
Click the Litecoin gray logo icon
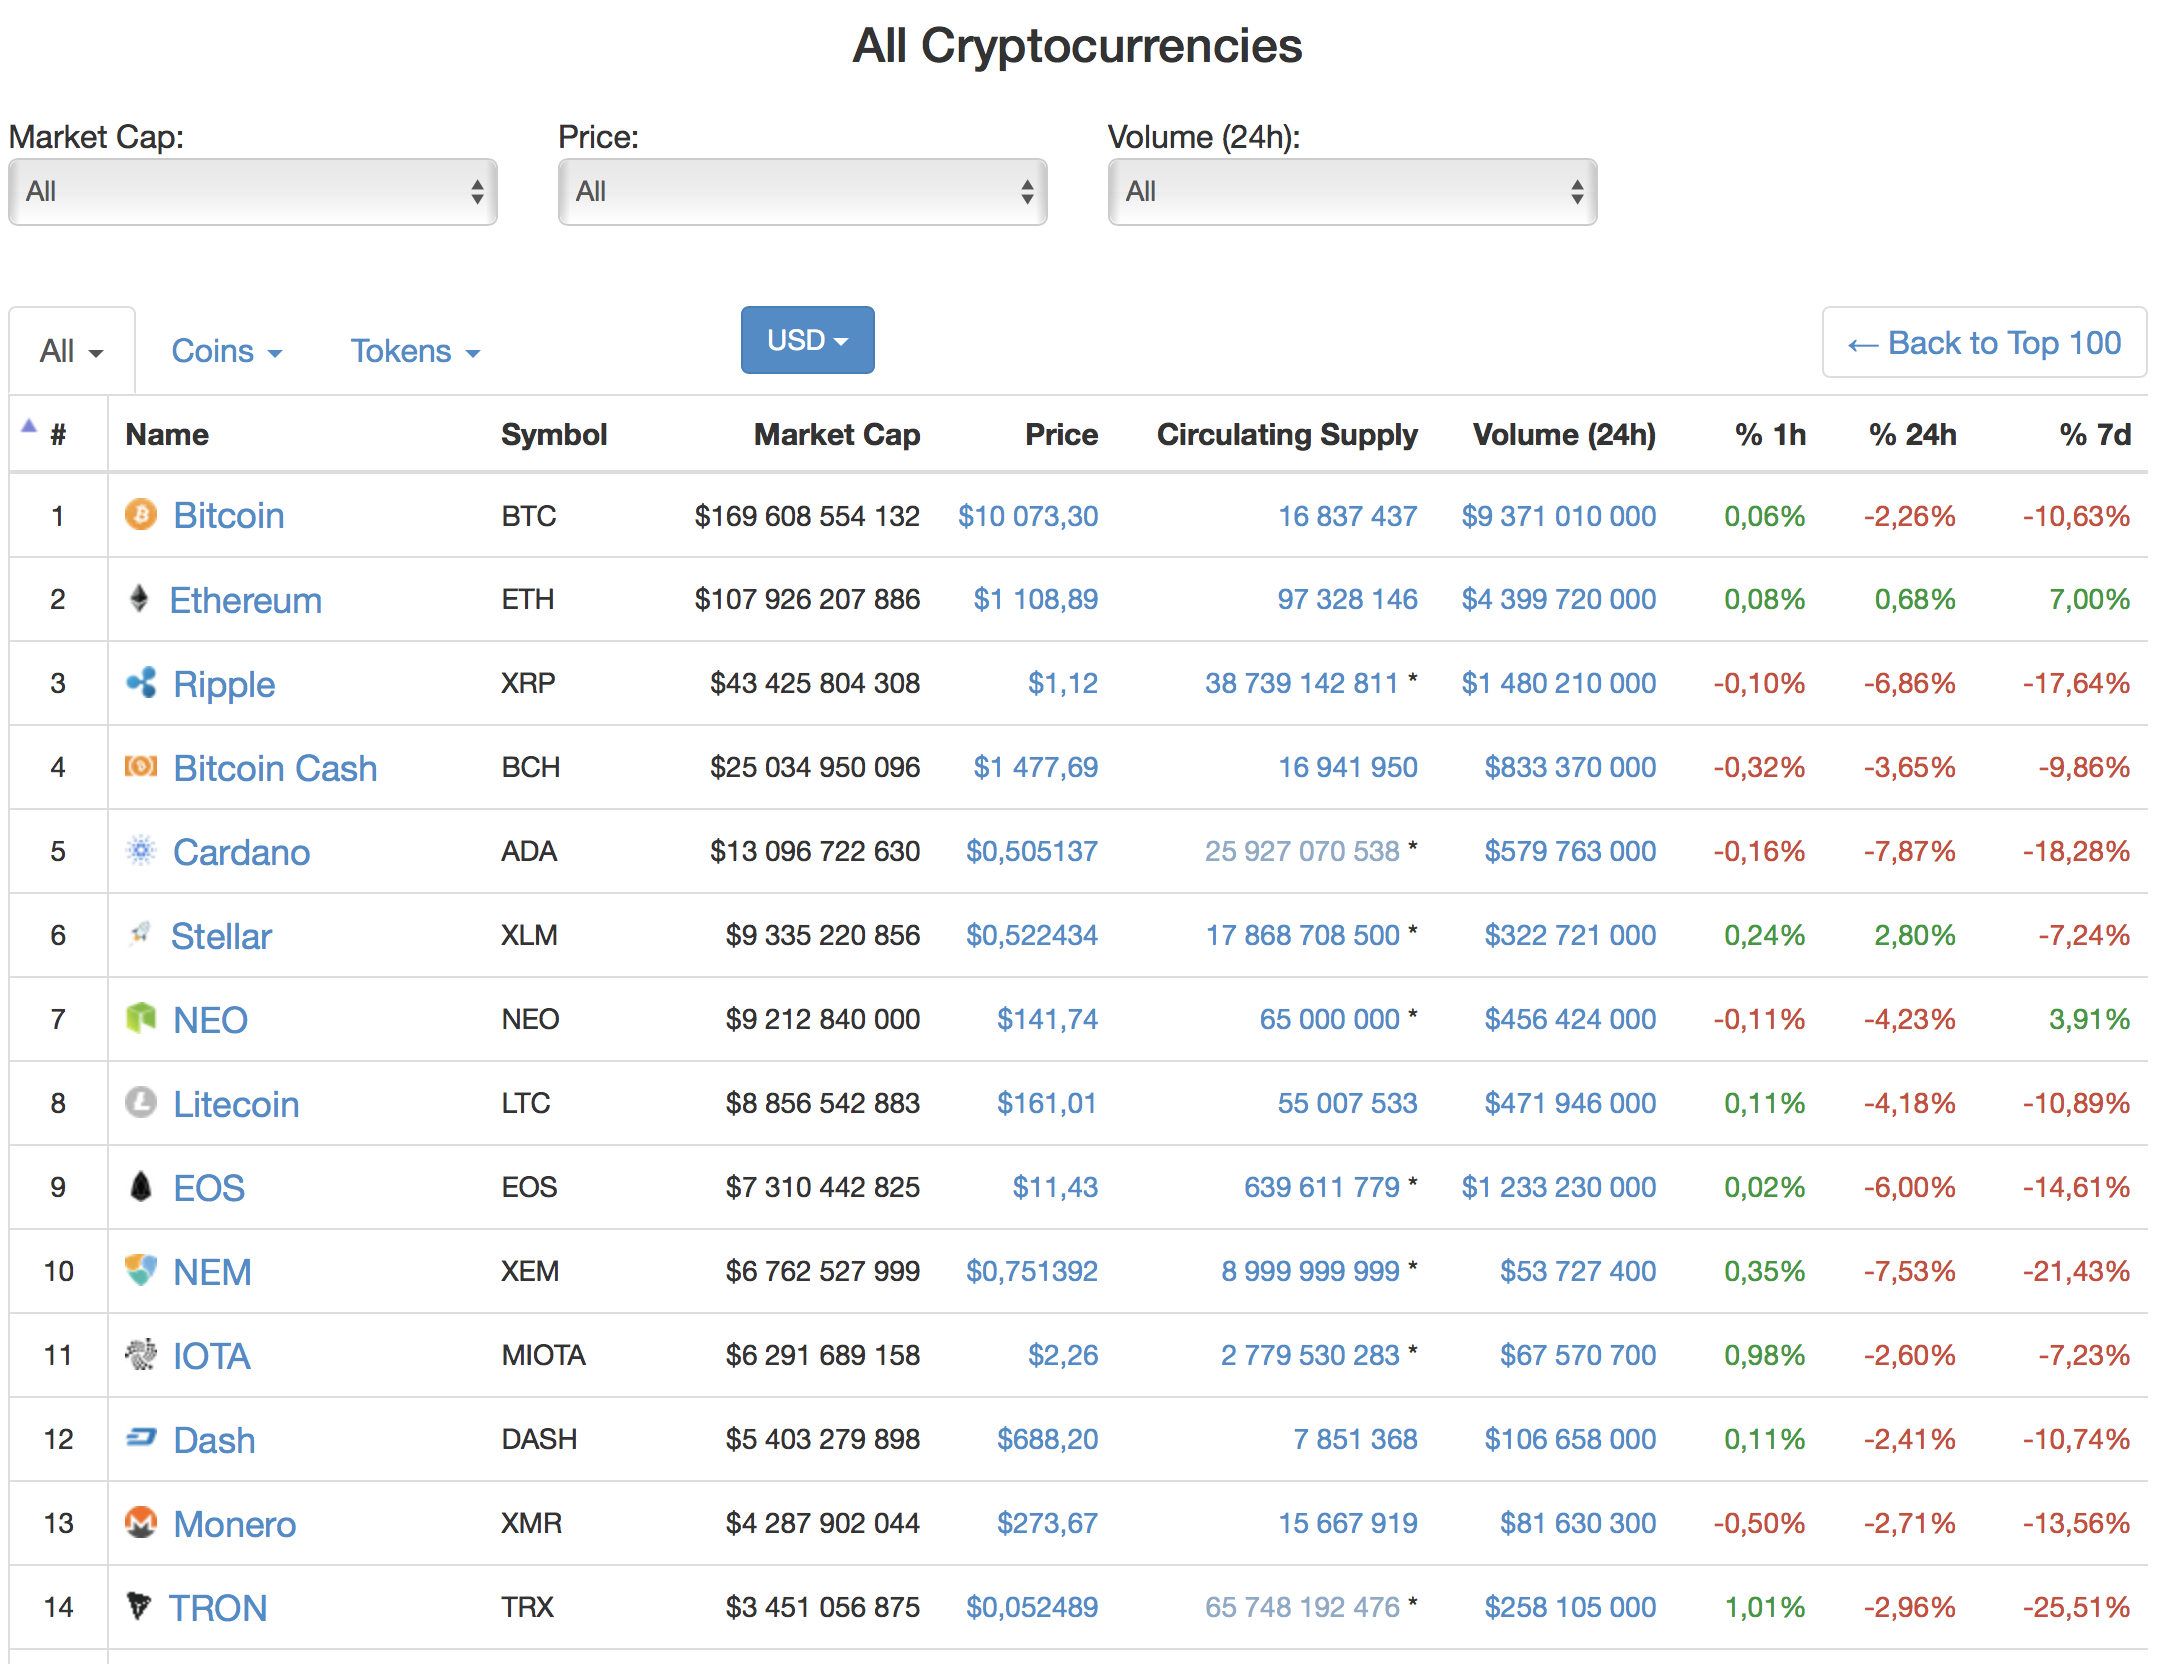pos(141,1103)
